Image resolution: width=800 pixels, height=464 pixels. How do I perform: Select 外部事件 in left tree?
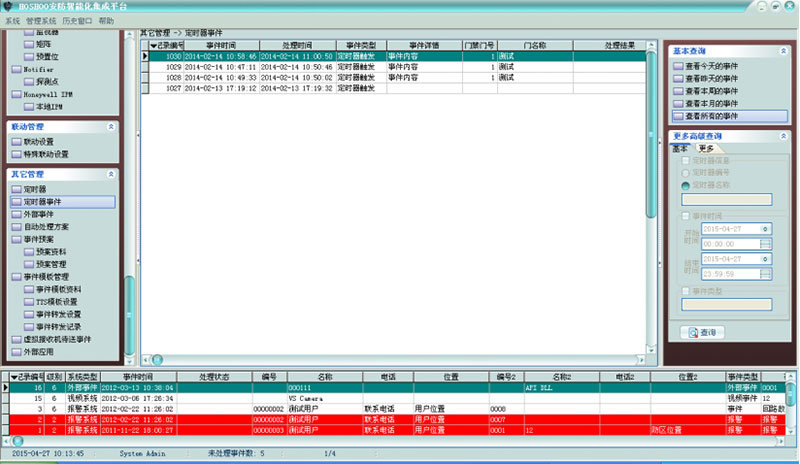click(38, 215)
